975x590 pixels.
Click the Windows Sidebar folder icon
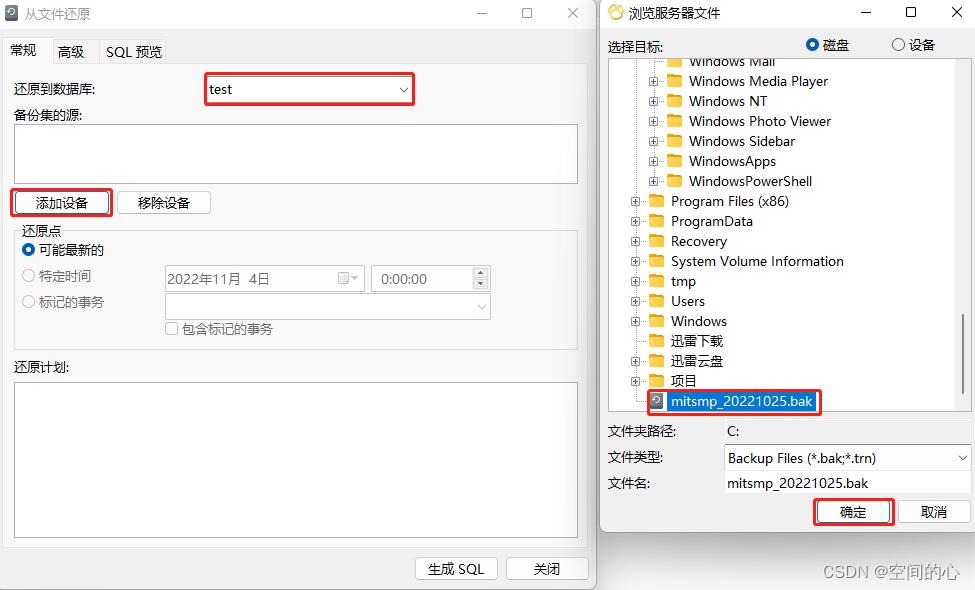click(x=675, y=141)
